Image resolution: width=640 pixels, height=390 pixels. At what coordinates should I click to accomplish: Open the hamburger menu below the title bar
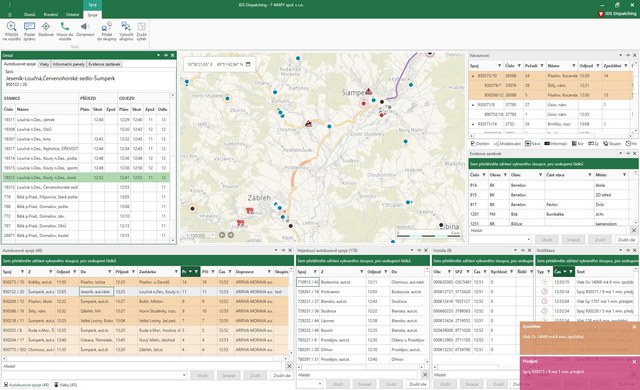coord(9,15)
